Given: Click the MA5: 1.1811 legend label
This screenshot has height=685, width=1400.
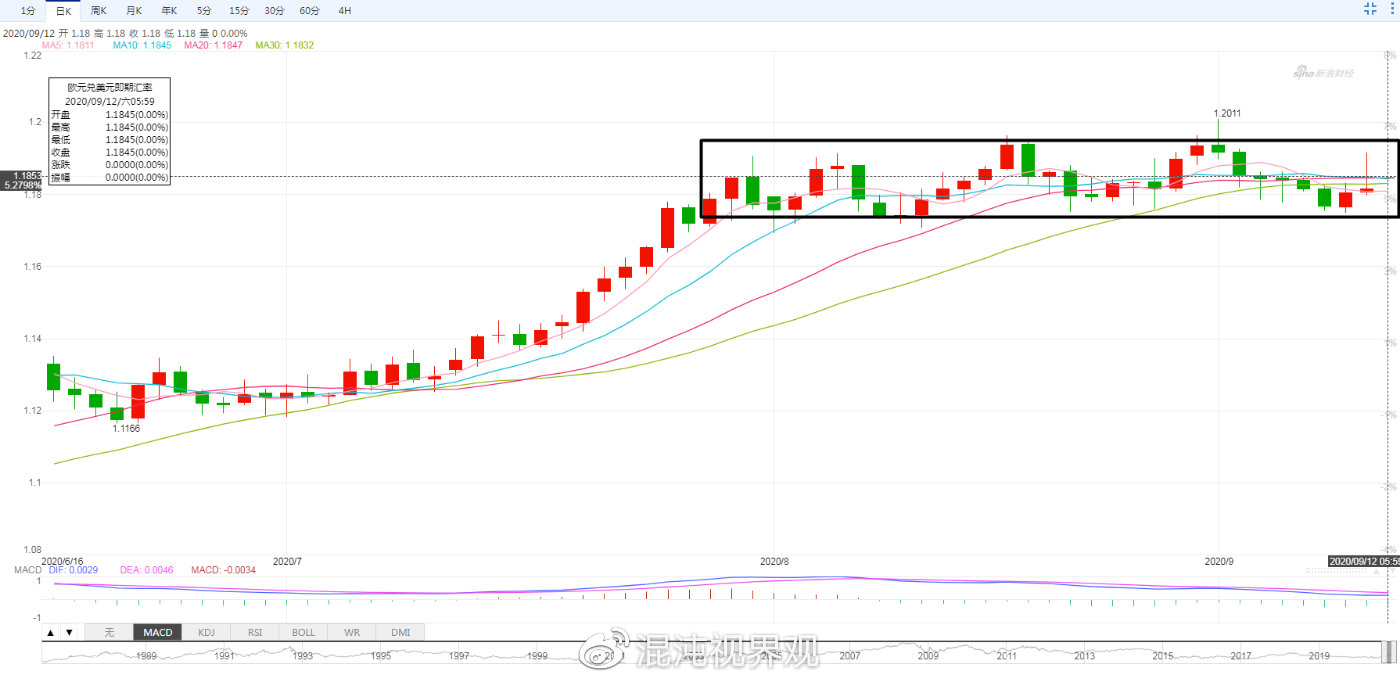Looking at the screenshot, I should pos(68,45).
